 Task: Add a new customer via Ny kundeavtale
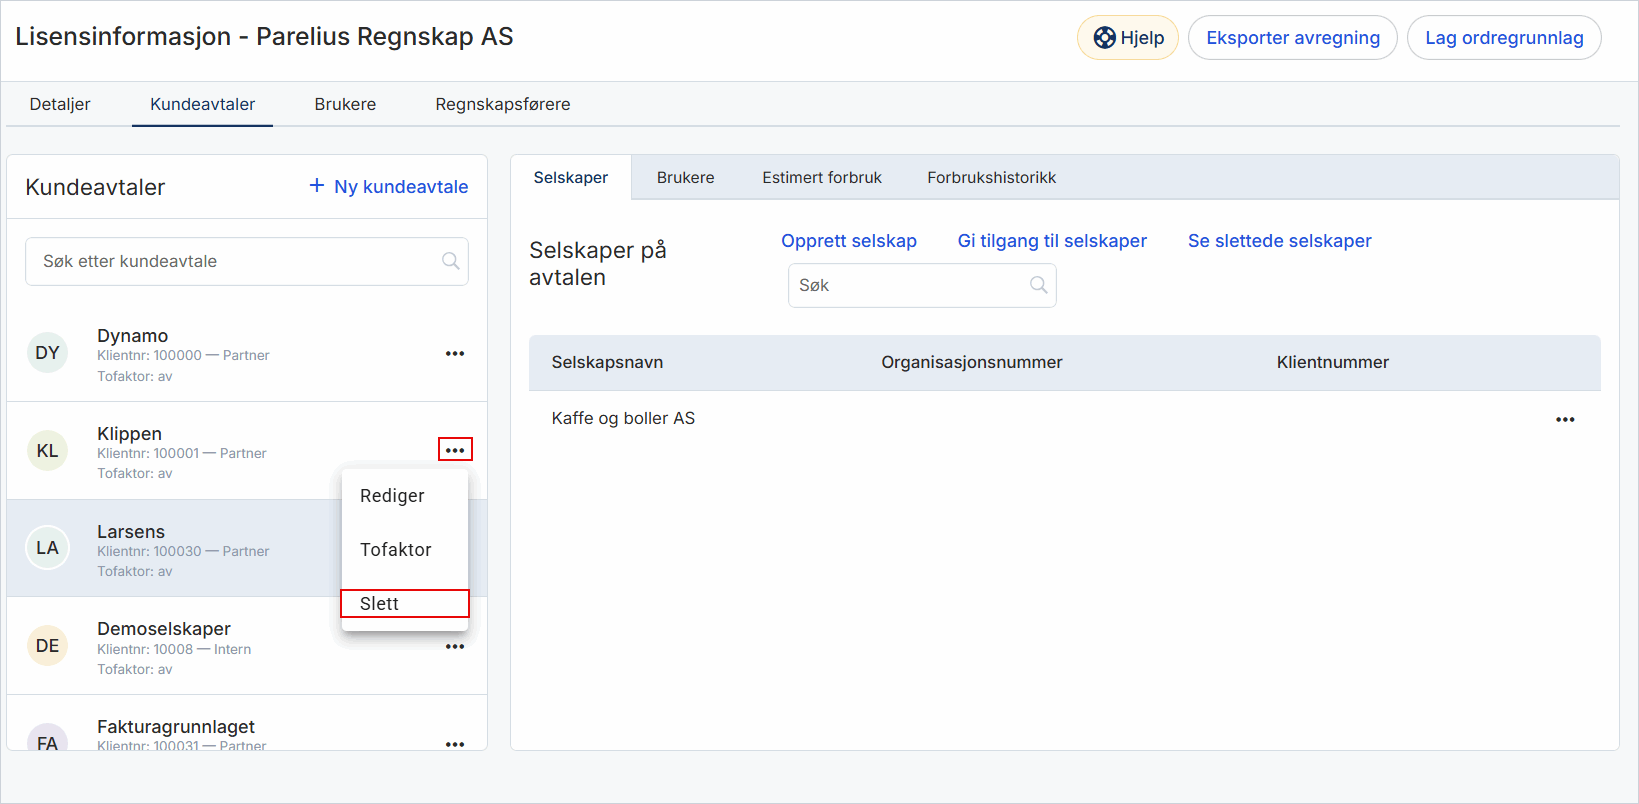[389, 187]
